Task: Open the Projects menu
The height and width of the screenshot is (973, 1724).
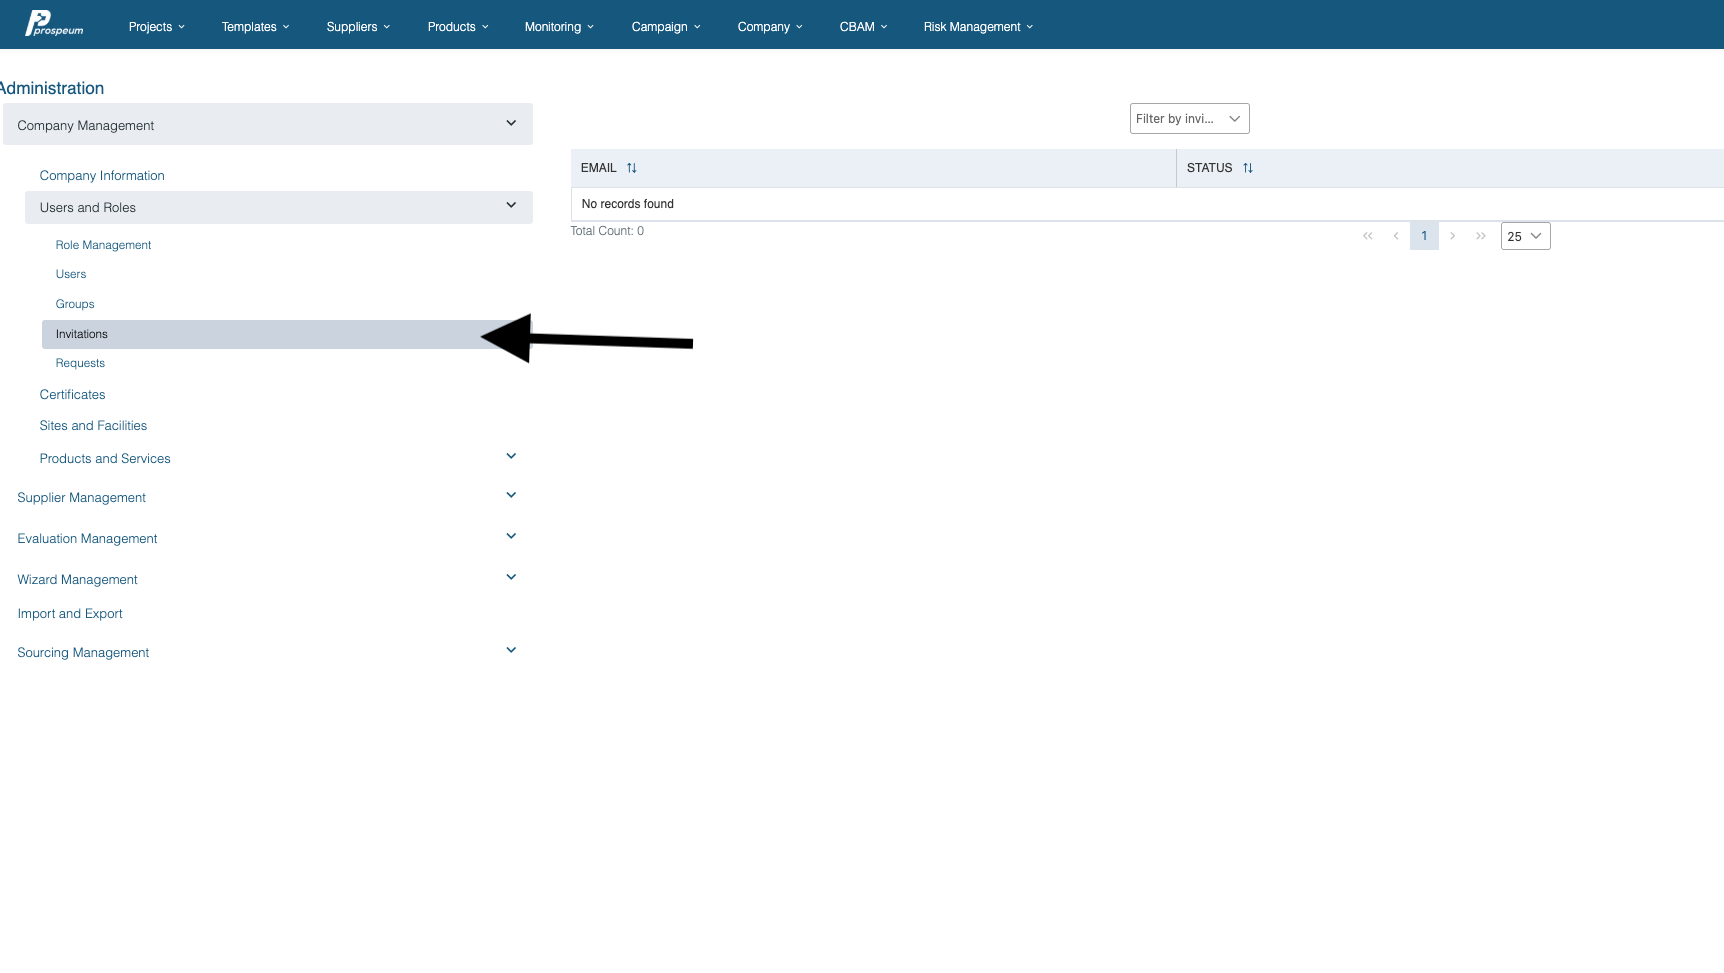Action: (x=157, y=27)
